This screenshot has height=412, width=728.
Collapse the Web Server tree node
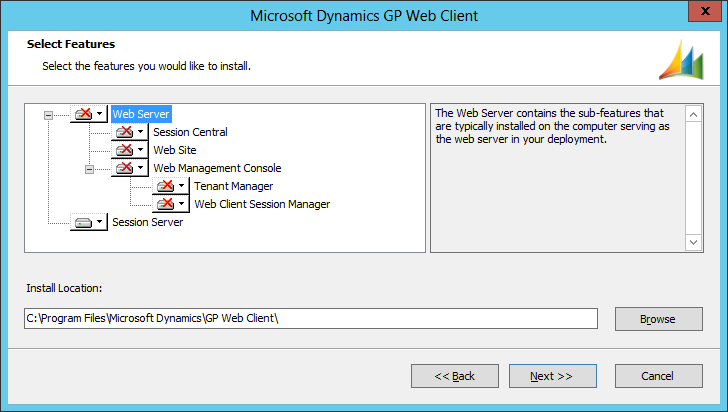tap(48, 114)
